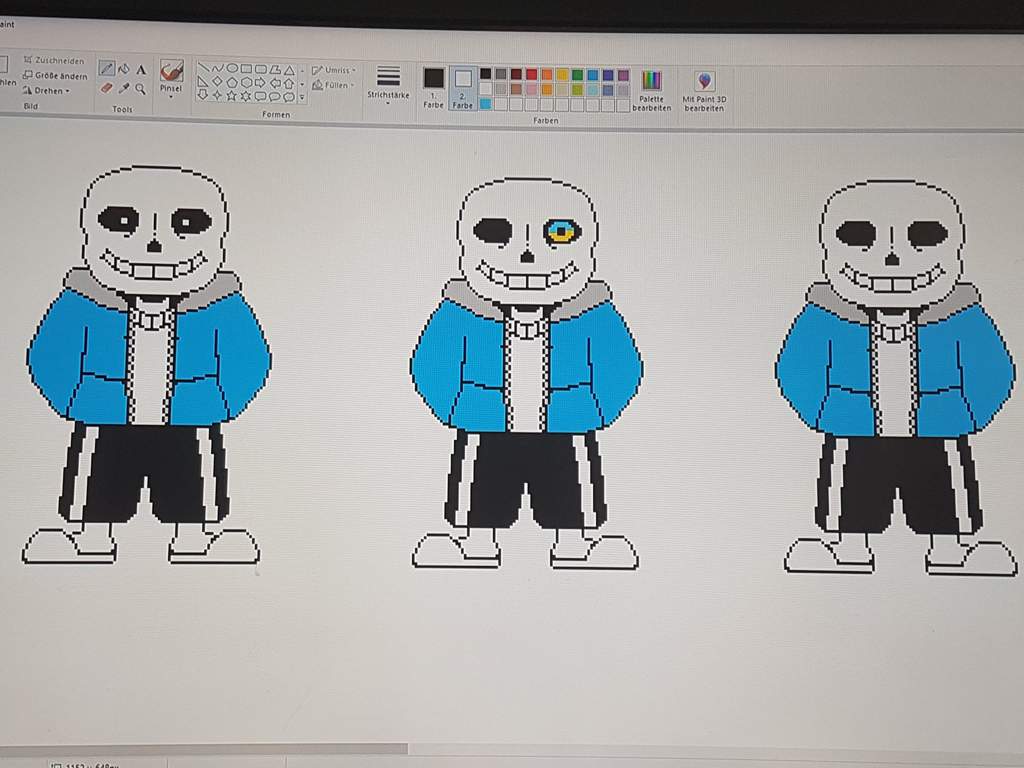
Task: Activate the 2. Farbe color slot
Action: (463, 88)
